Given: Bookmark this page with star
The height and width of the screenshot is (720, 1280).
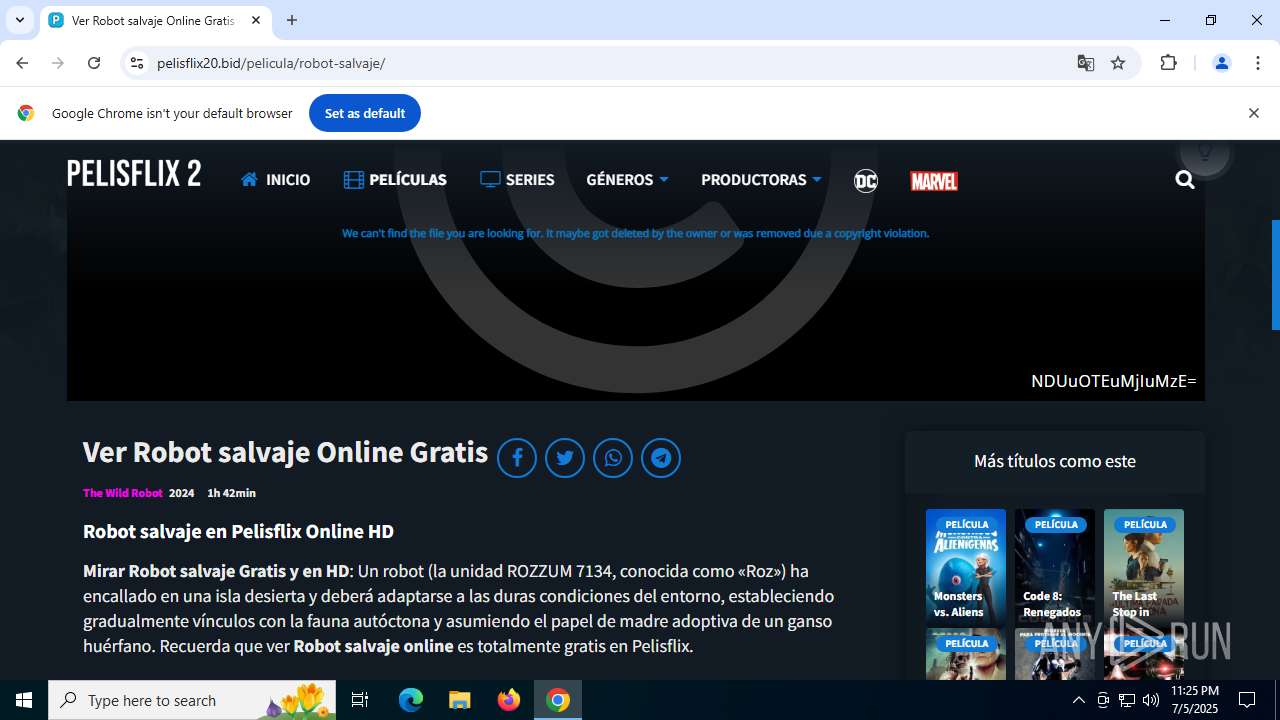Looking at the screenshot, I should [1118, 63].
